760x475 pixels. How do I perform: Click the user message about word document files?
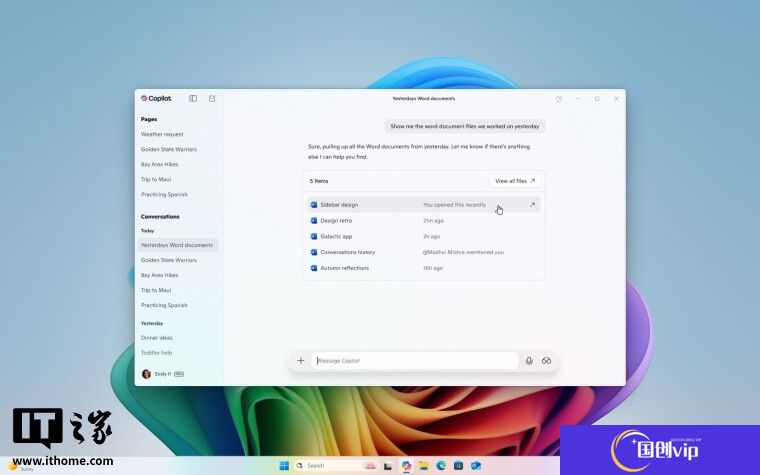point(465,127)
